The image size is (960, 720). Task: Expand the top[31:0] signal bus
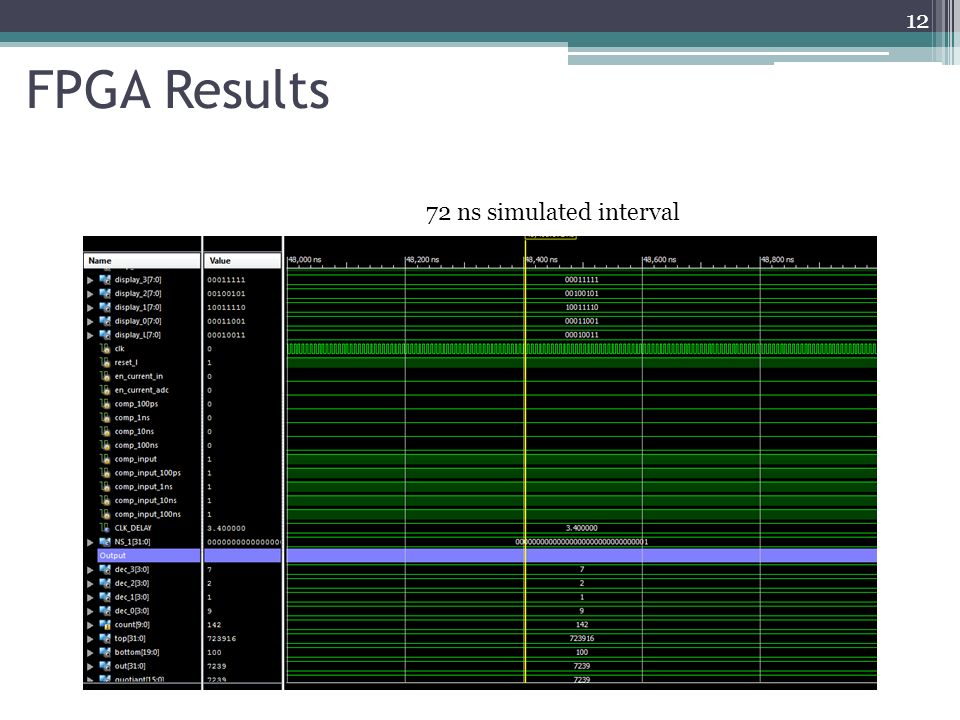(x=91, y=639)
